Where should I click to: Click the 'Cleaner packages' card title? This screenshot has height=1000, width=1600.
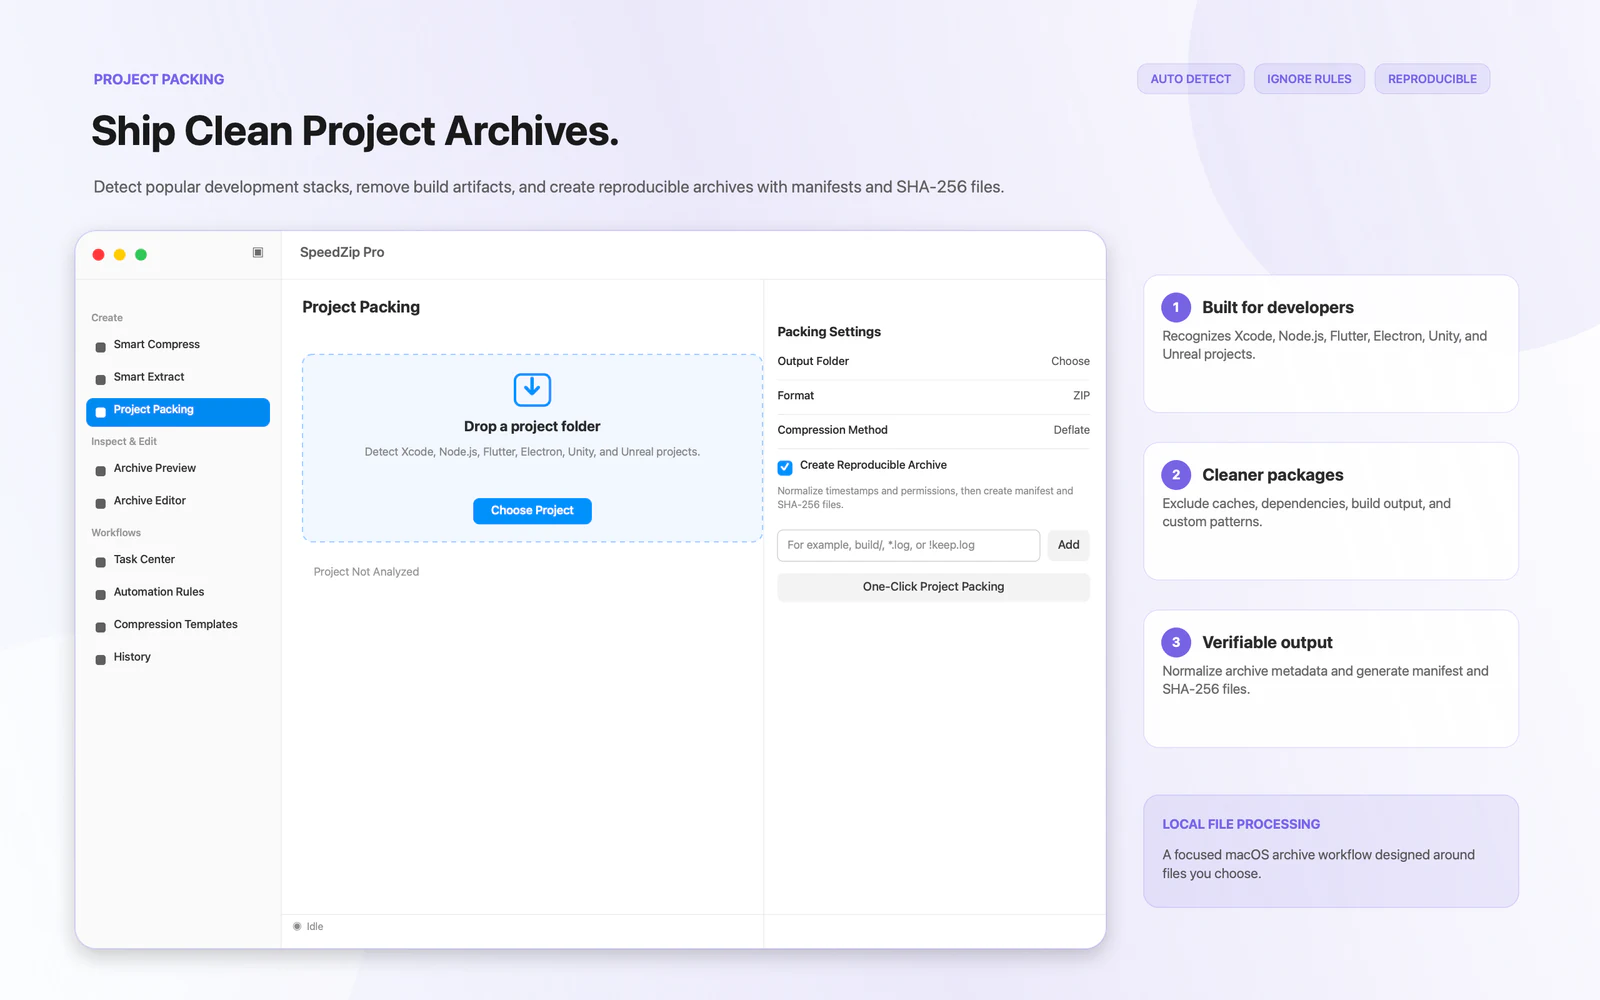click(1273, 475)
